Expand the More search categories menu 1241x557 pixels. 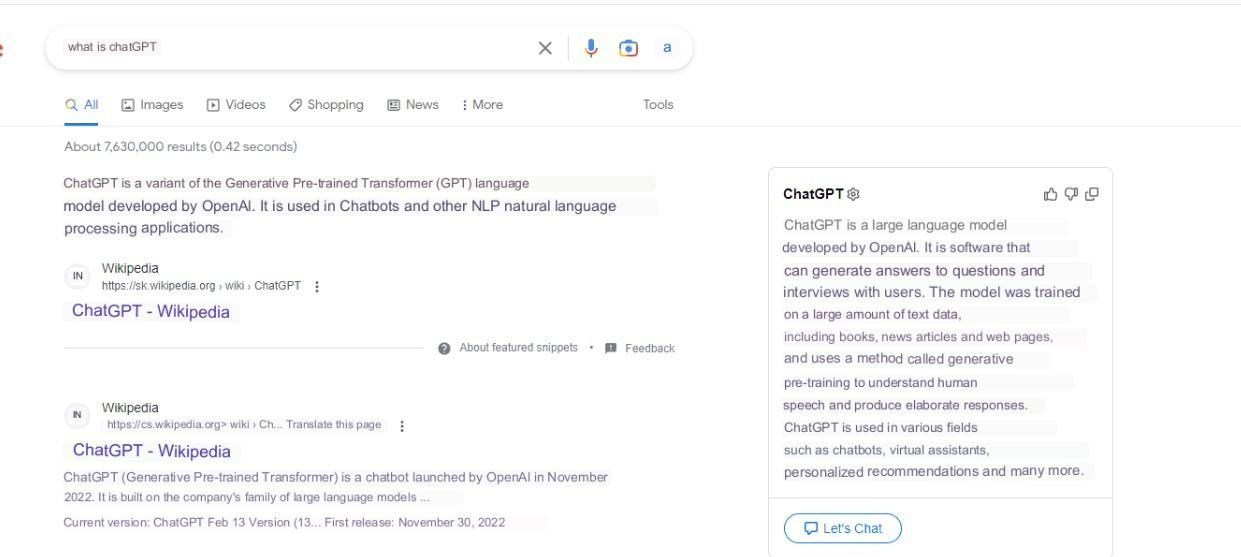click(x=482, y=105)
